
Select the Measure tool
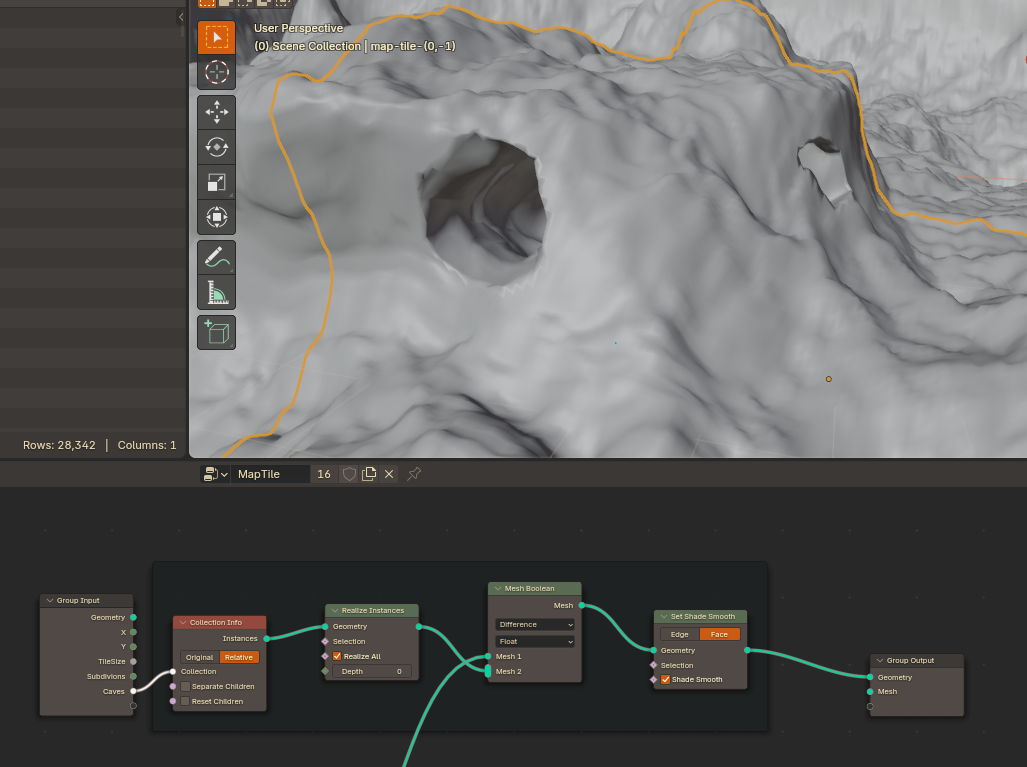216,293
